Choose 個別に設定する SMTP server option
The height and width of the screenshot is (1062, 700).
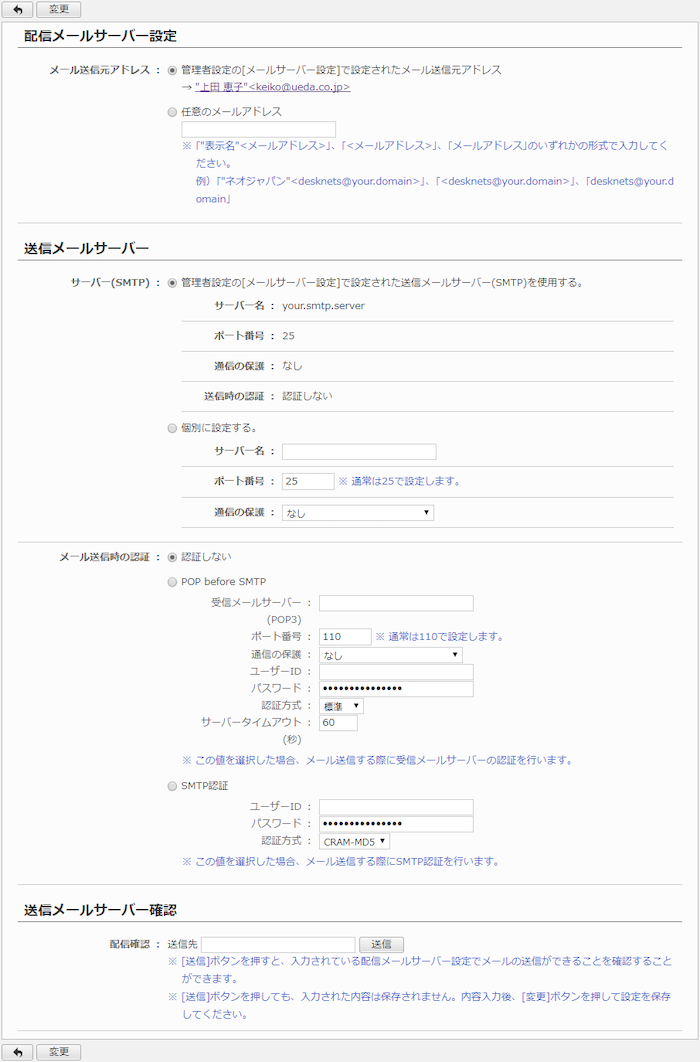173,428
